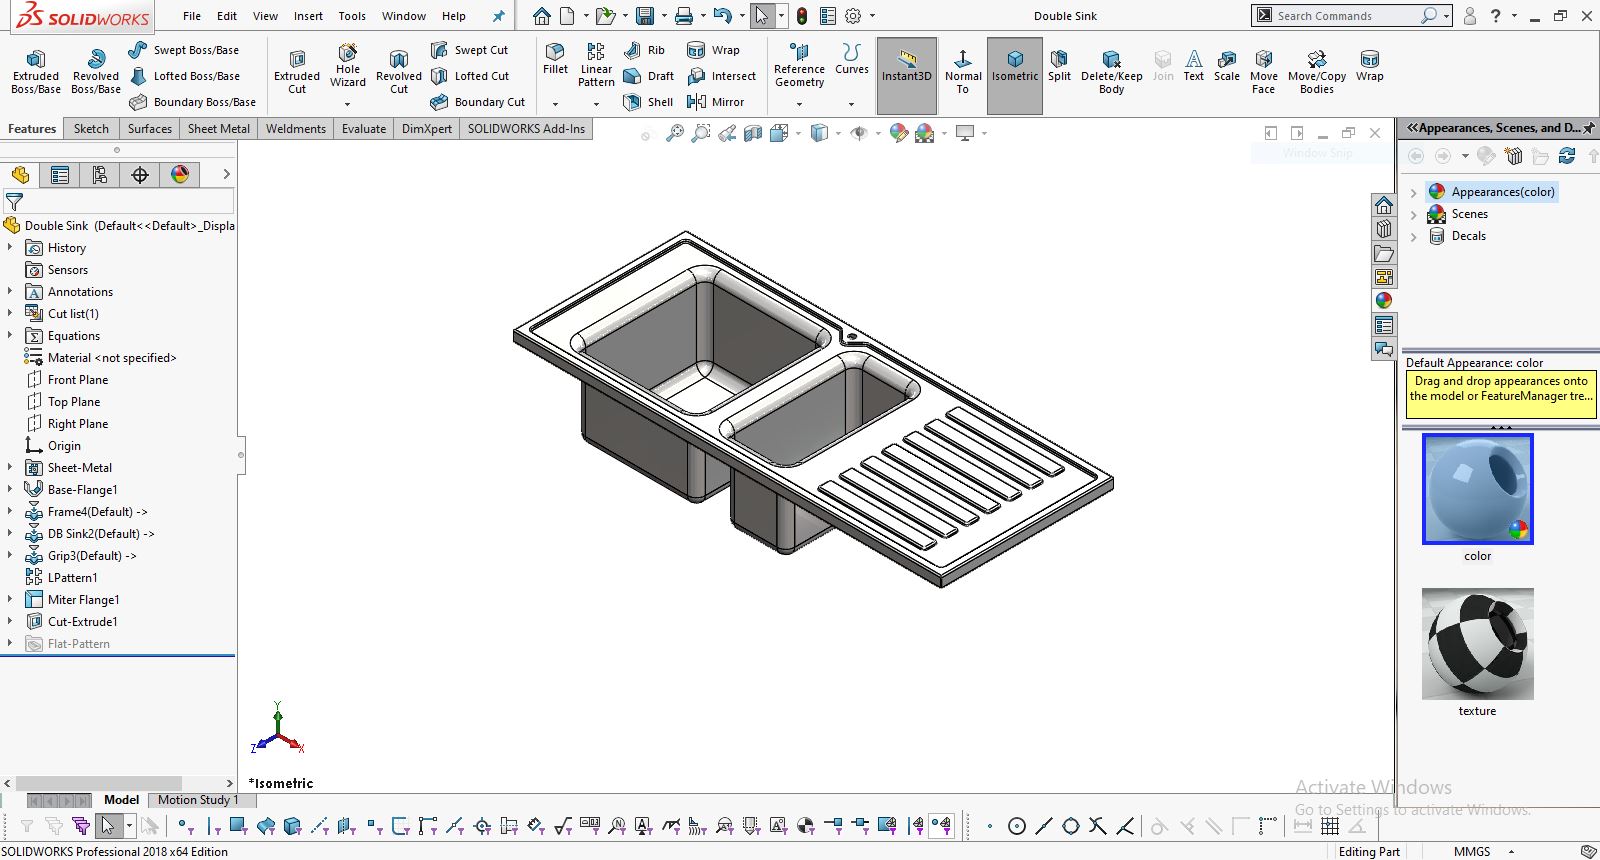Open the Delete/Keep Body tool
This screenshot has height=860, width=1600.
(x=1111, y=71)
